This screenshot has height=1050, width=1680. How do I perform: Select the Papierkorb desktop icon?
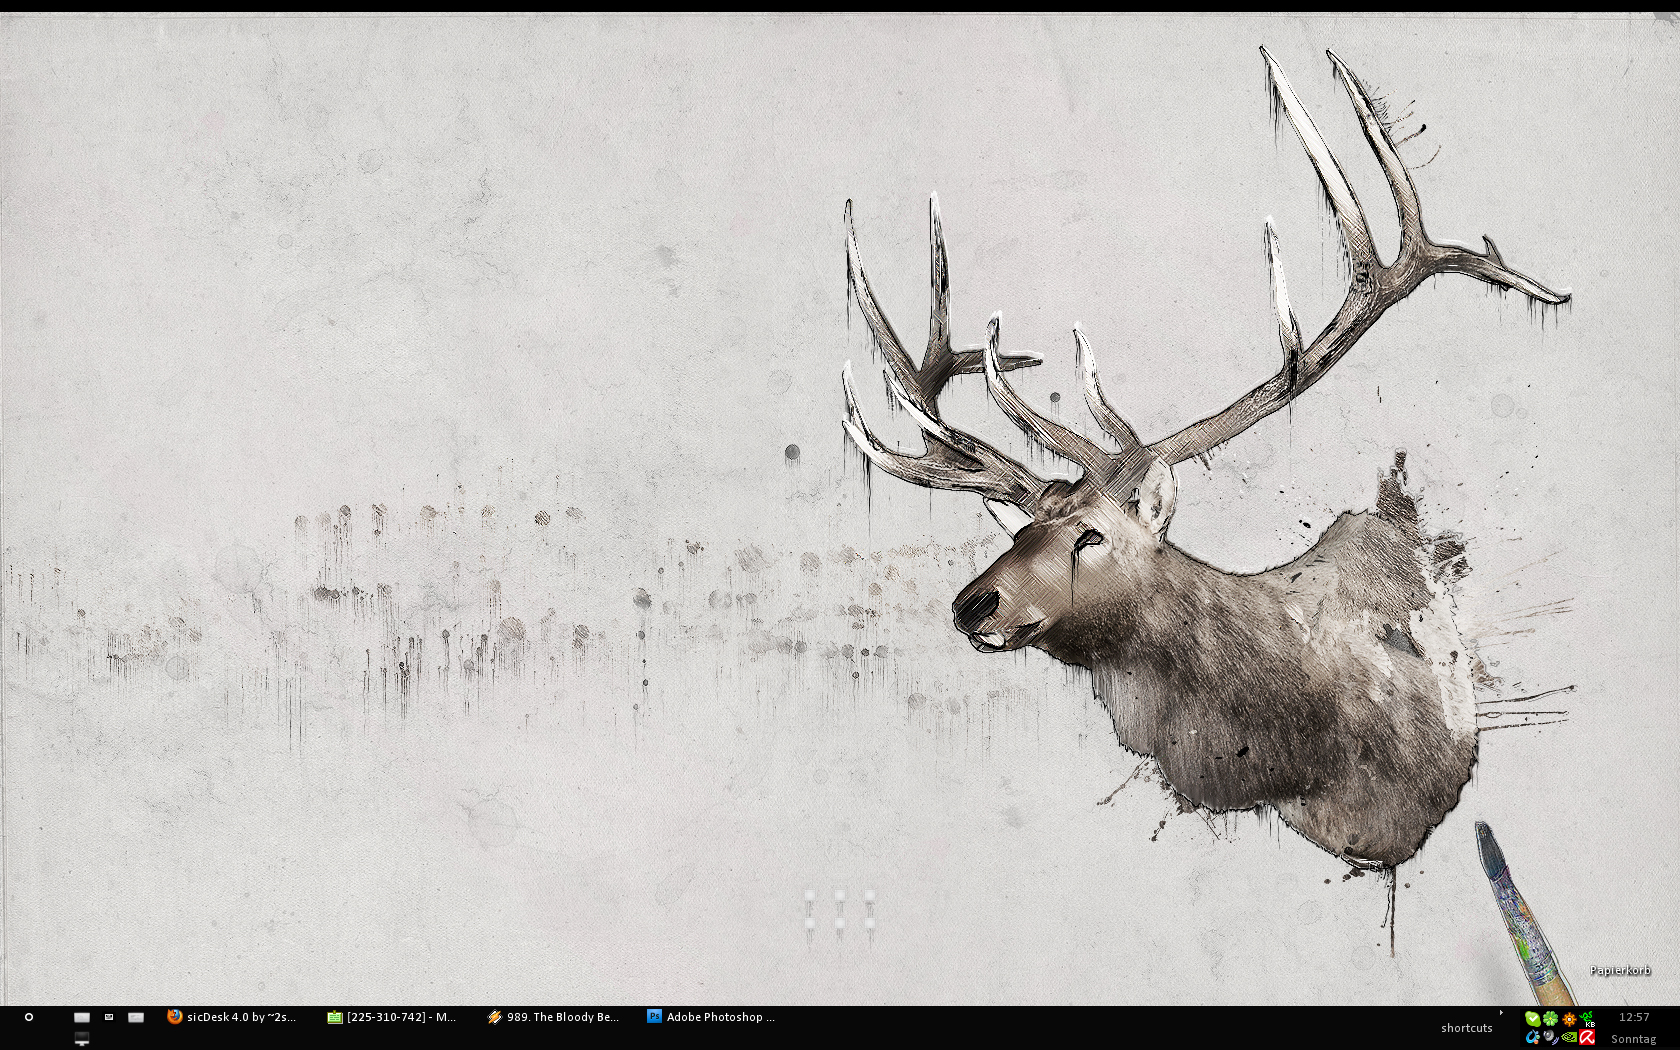(1620, 970)
